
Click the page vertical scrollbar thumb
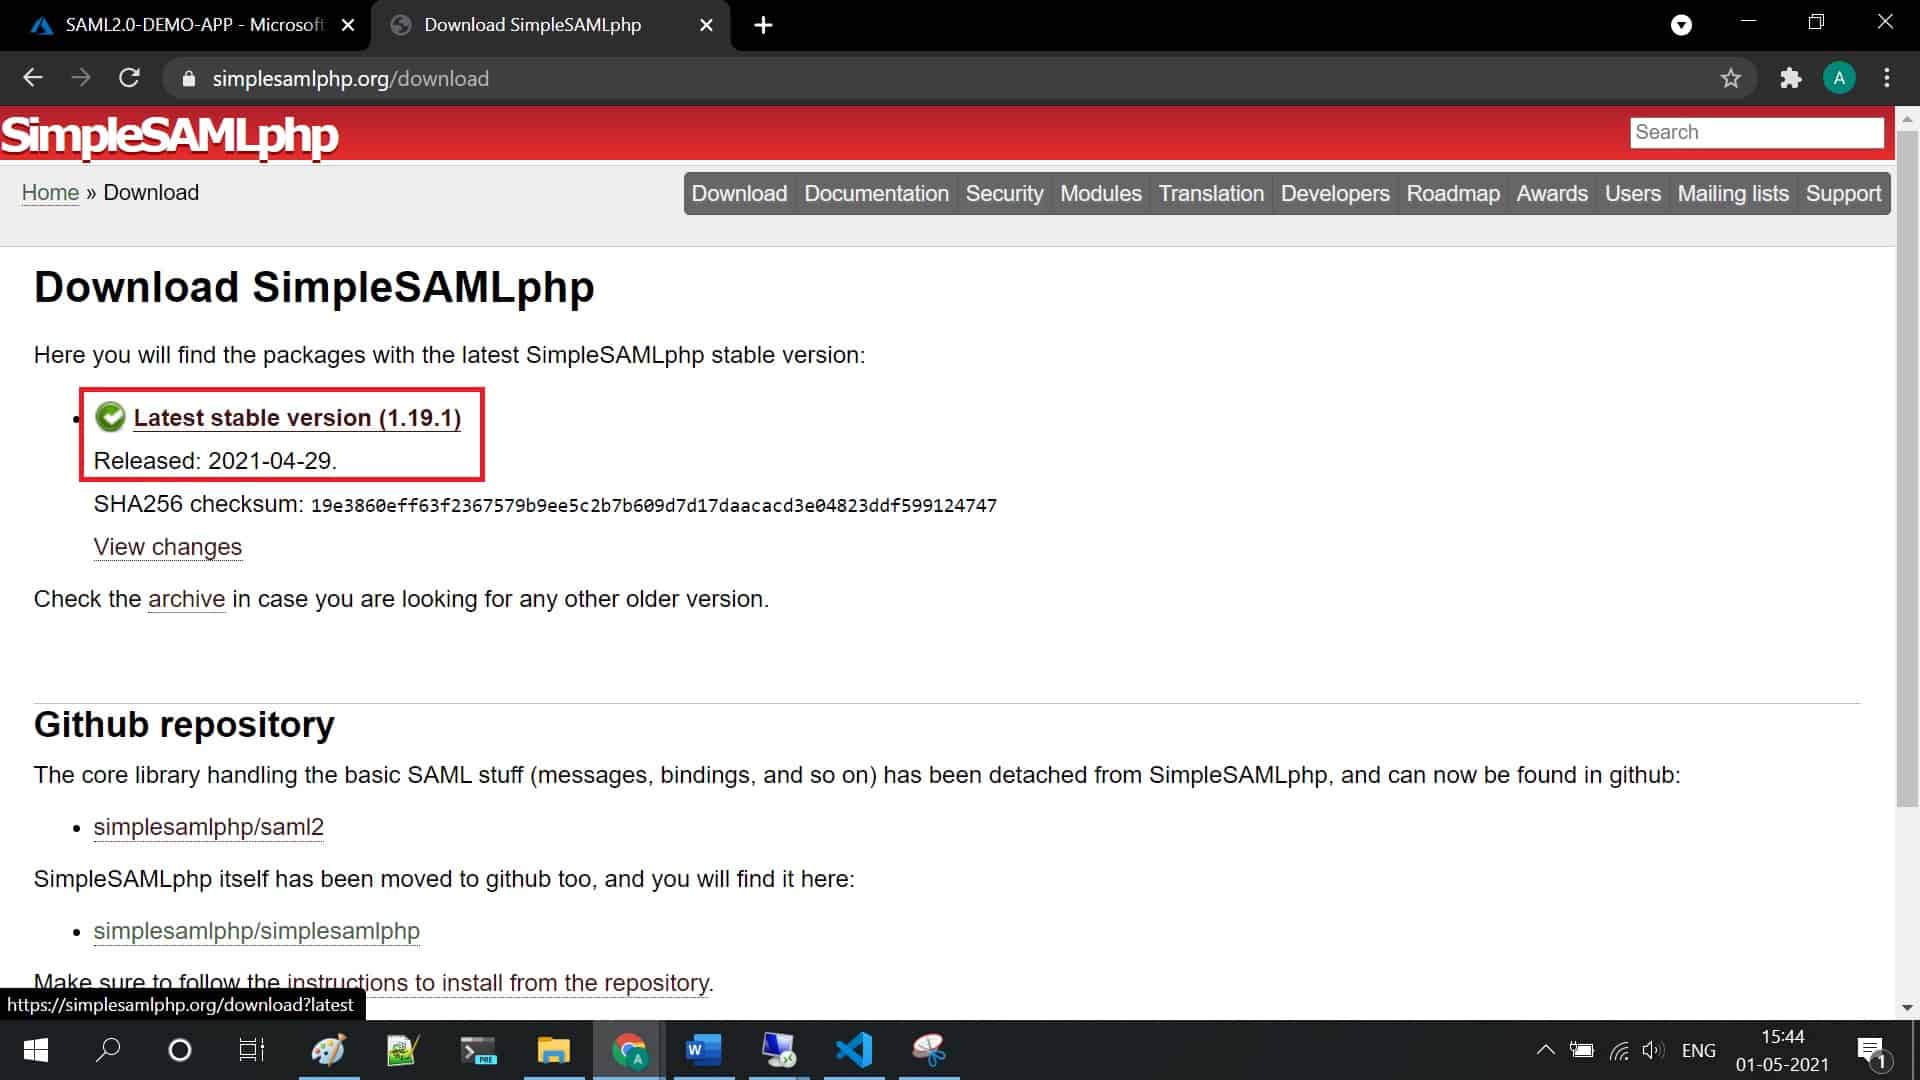pos(1907,468)
